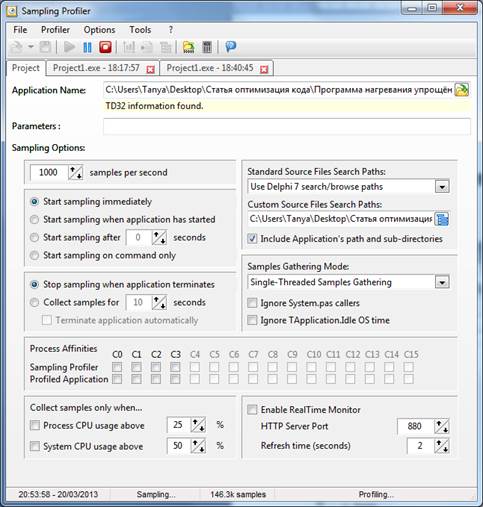Viewport: 483px width, 507px height.
Task: Click the browse application file icon
Action: click(462, 90)
